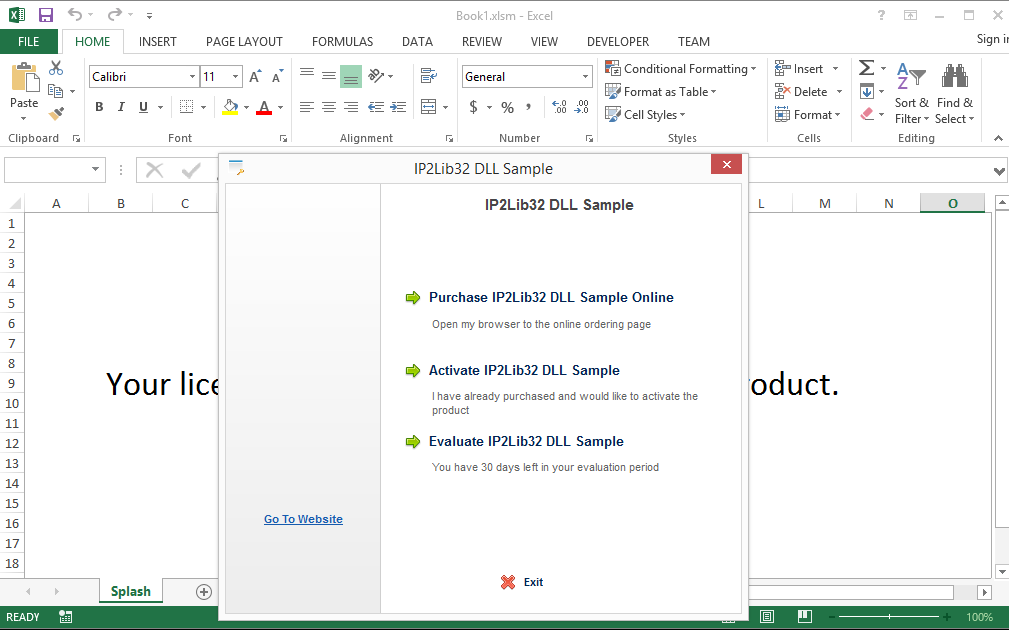
Task: Apply the Accounting dollar format
Action: 474,107
